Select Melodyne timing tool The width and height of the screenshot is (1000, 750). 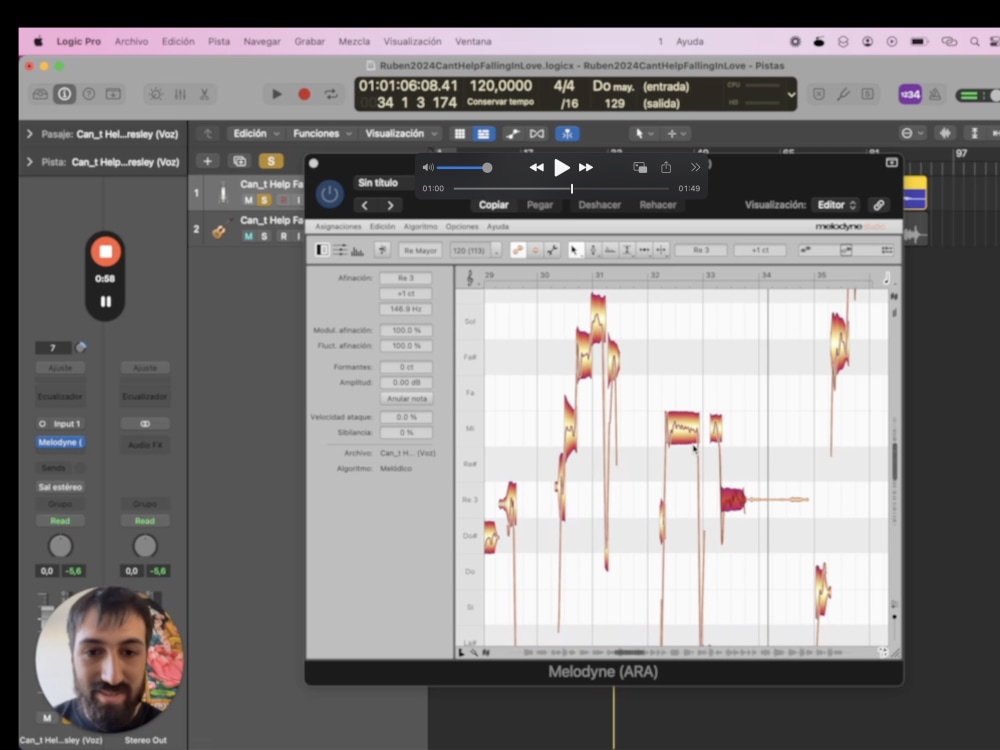tap(644, 250)
